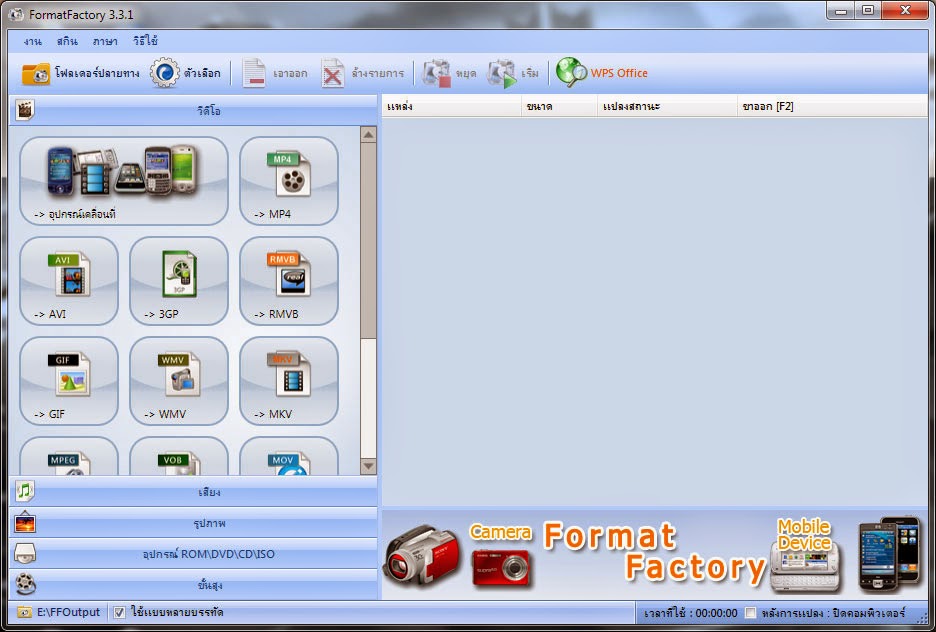Click the FormatFactory title bar app icon
The image size is (936, 632).
click(16, 14)
